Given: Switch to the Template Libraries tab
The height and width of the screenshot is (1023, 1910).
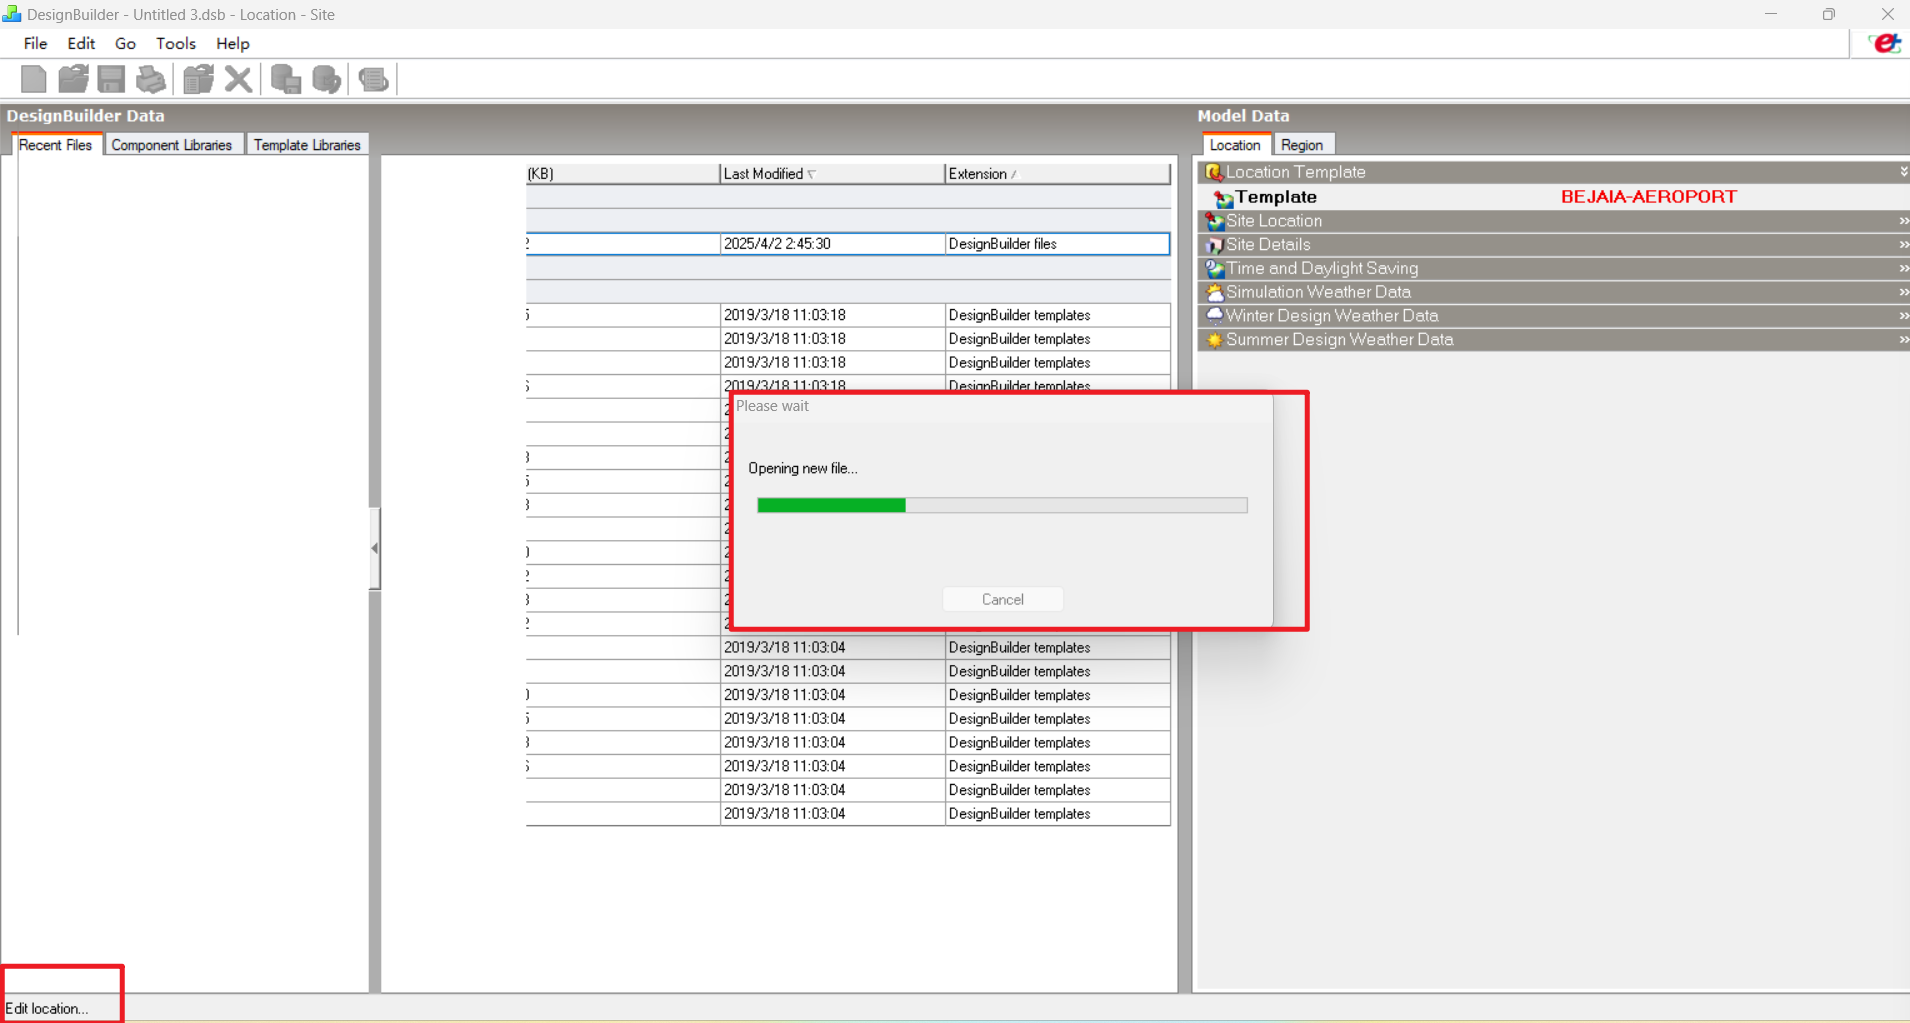Looking at the screenshot, I should click(307, 145).
